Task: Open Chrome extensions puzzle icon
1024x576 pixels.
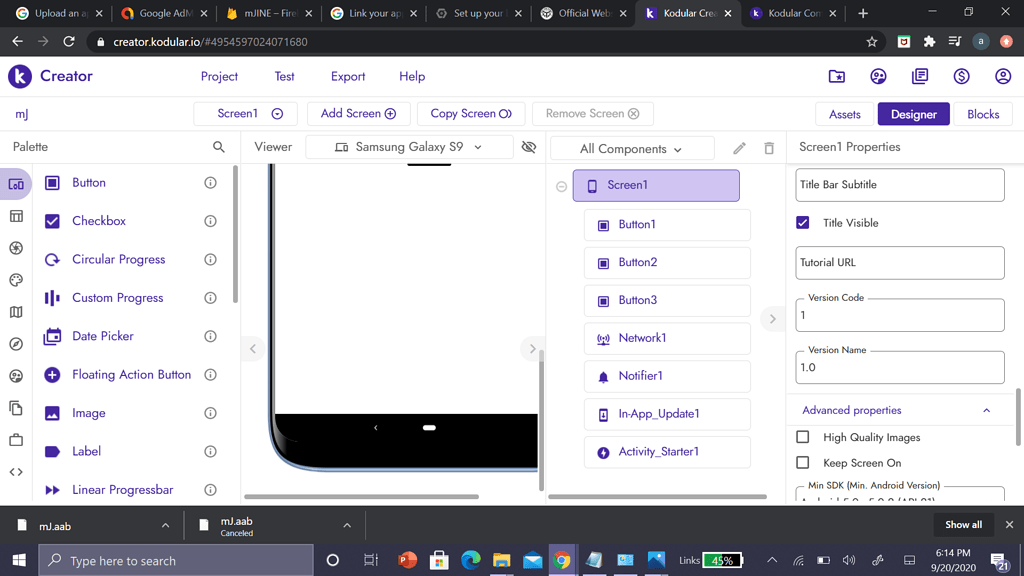Action: [x=929, y=42]
